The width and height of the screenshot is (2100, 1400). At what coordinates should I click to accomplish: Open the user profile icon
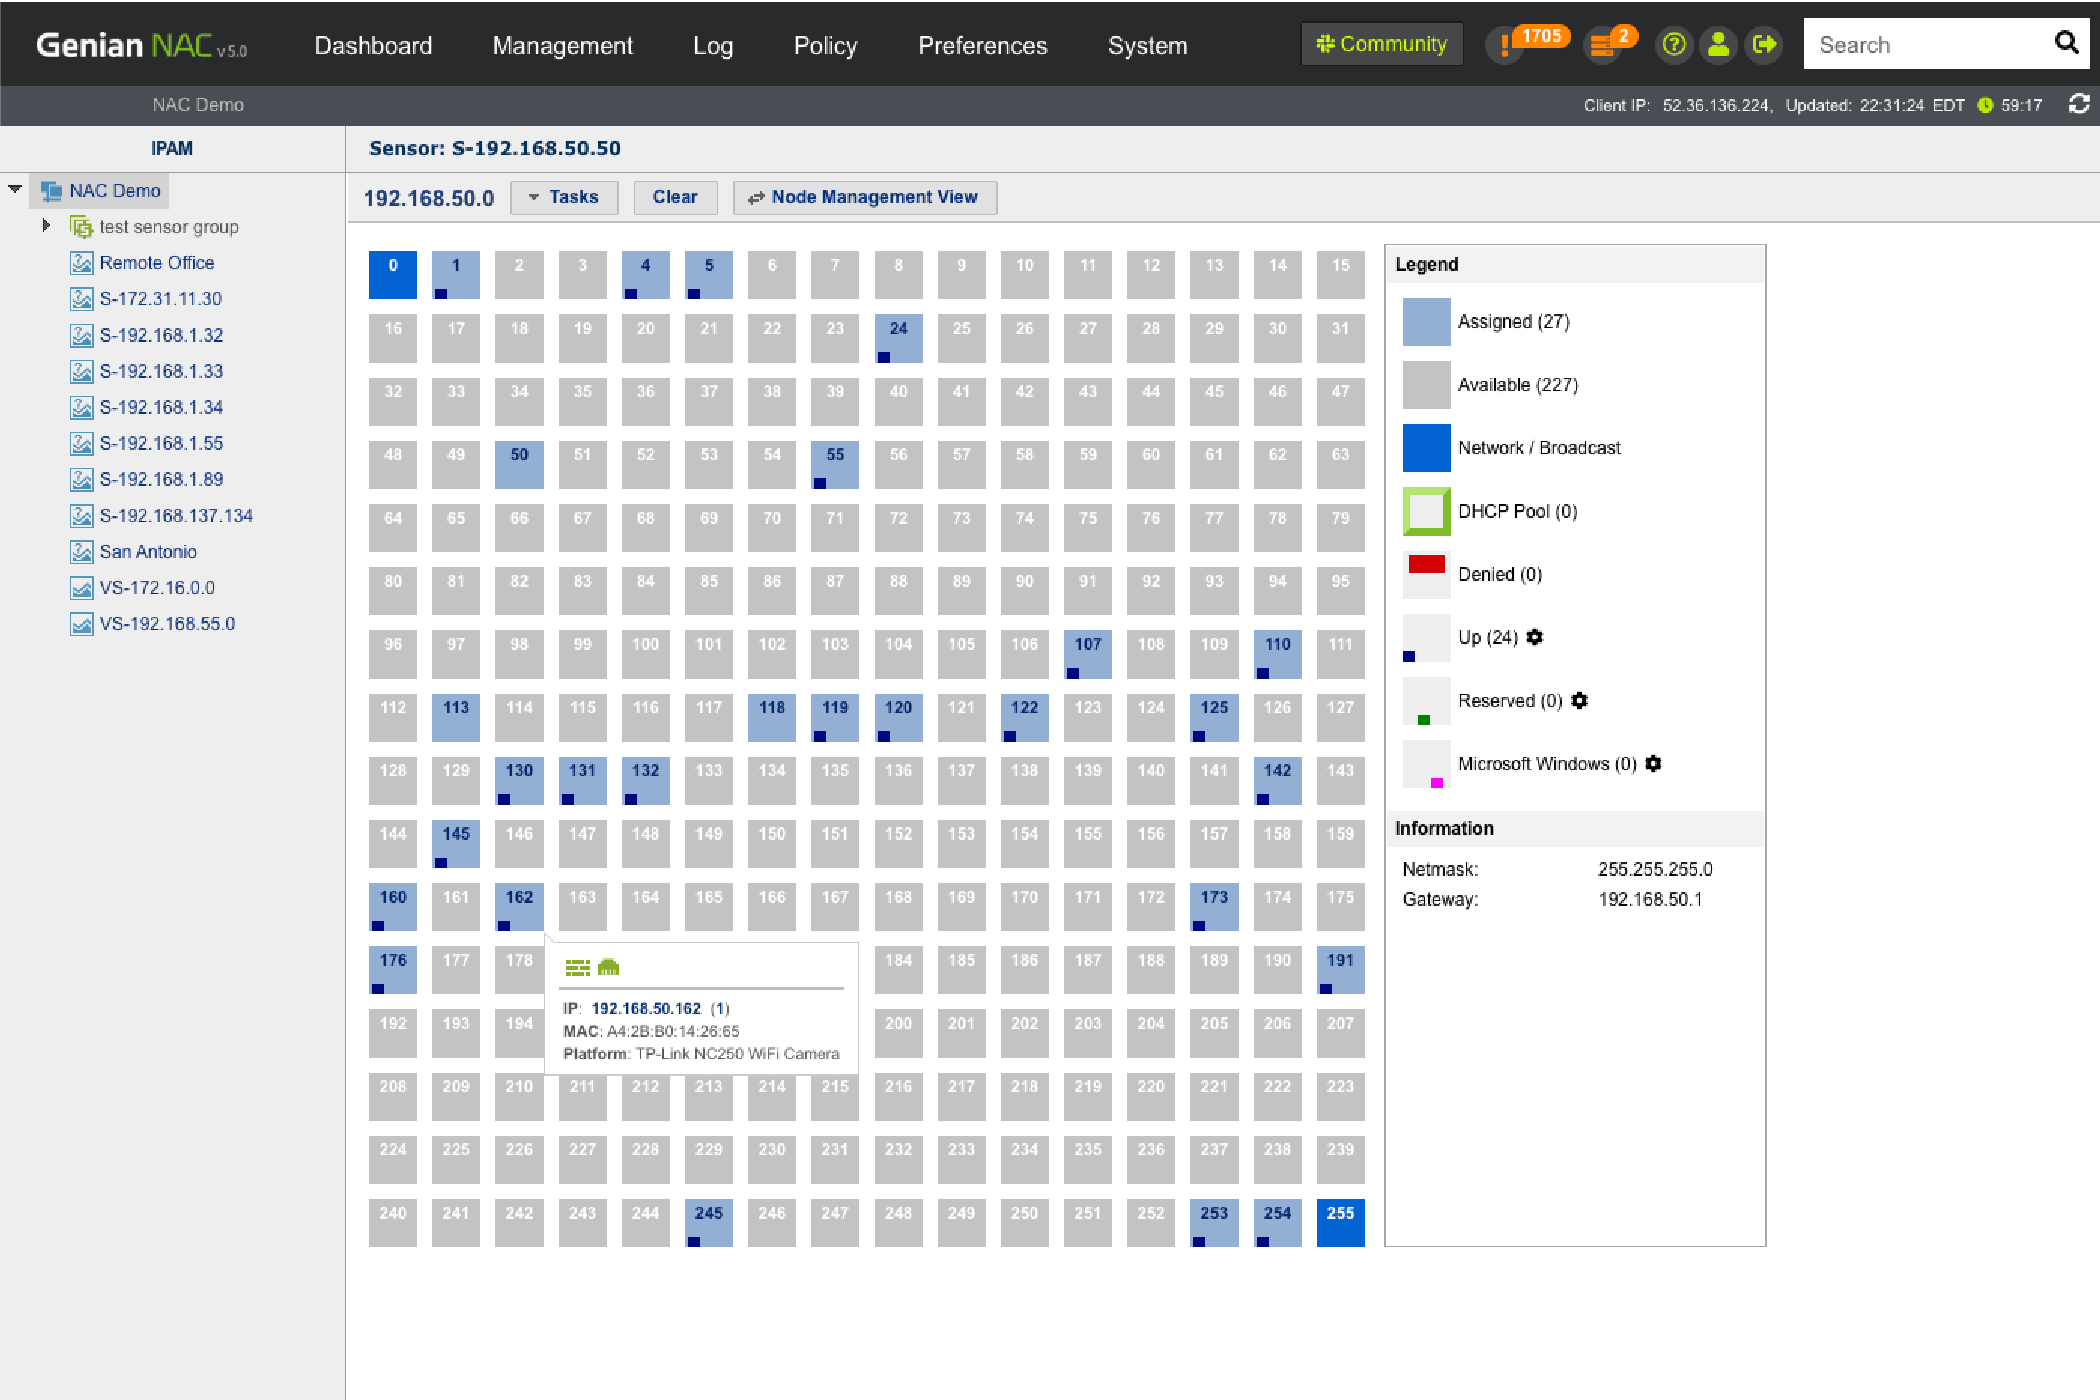pos(1718,45)
